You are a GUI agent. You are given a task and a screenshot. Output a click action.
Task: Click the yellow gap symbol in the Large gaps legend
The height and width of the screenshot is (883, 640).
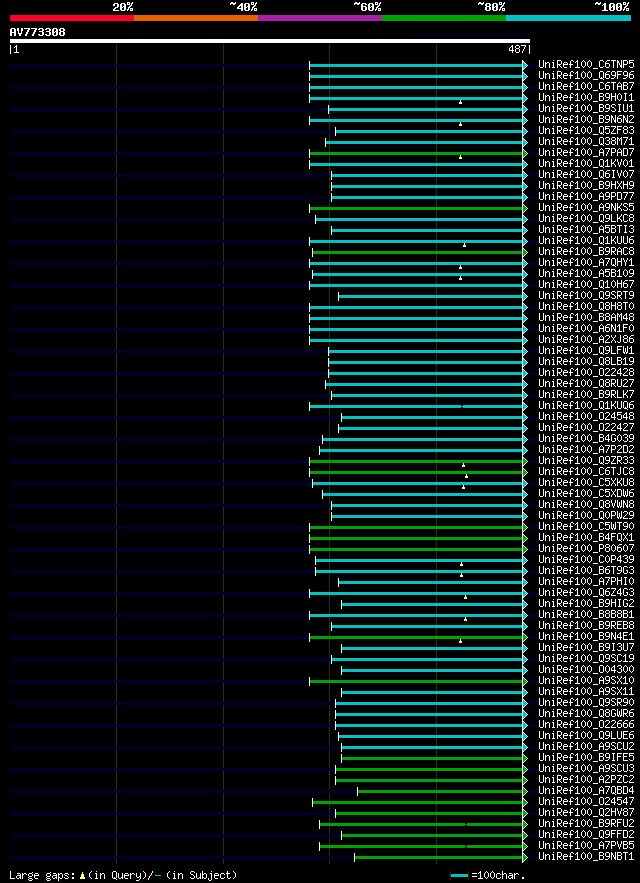coord(82,876)
